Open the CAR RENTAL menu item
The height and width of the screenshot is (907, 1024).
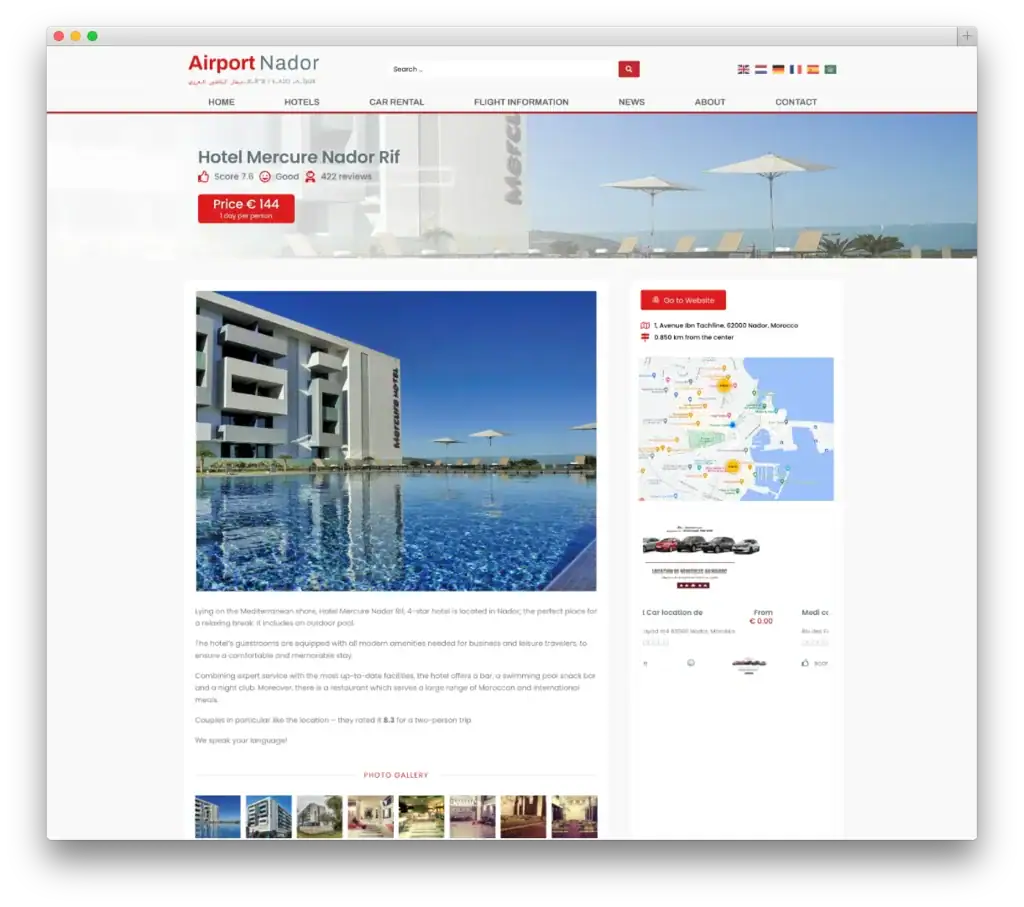(x=396, y=102)
